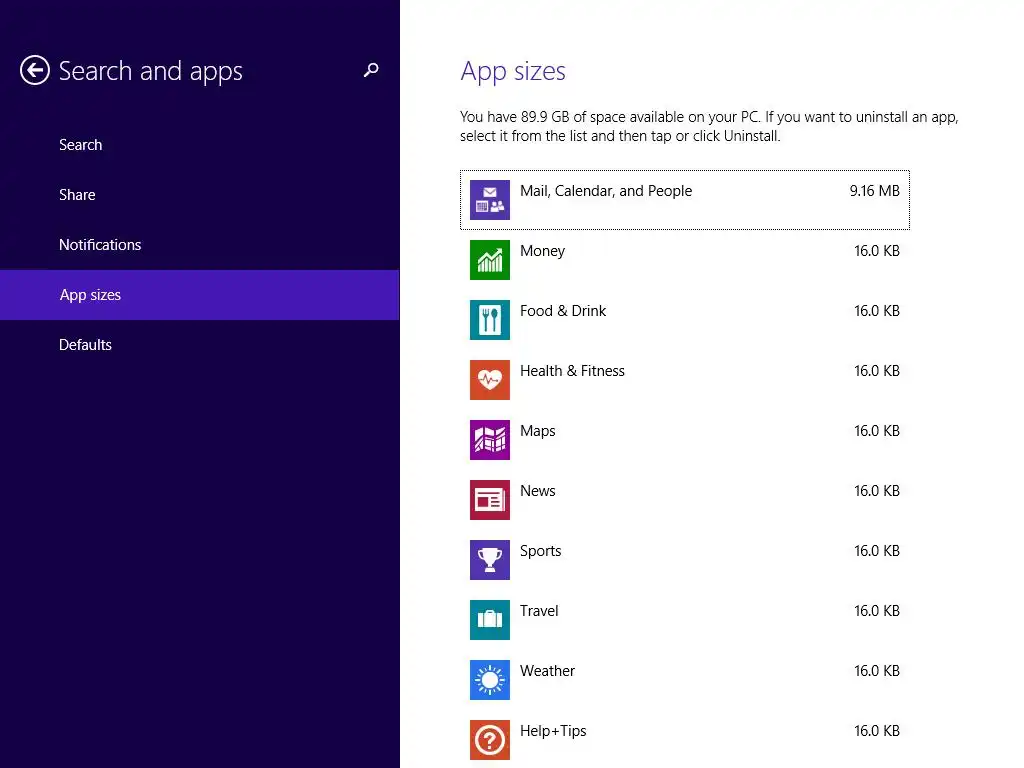Select the News app name
Viewport: 1024px width, 768px height.
tap(537, 491)
